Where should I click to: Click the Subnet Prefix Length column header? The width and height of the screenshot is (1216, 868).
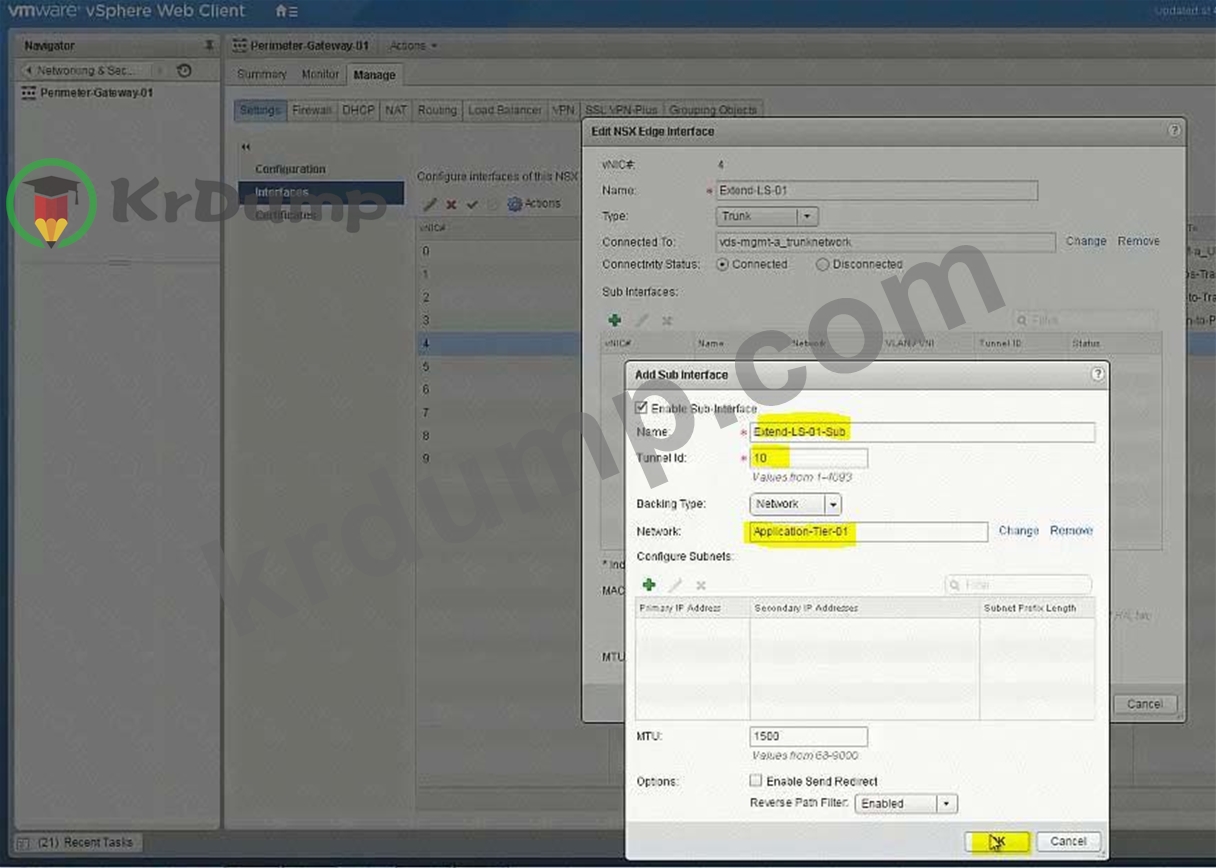(1037, 608)
